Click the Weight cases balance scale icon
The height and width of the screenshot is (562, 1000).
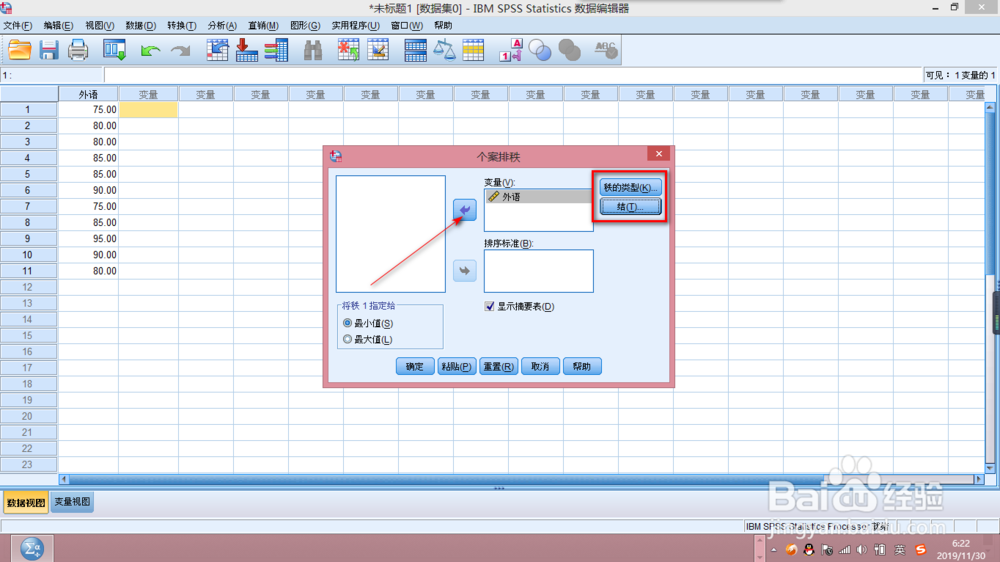[x=445, y=50]
